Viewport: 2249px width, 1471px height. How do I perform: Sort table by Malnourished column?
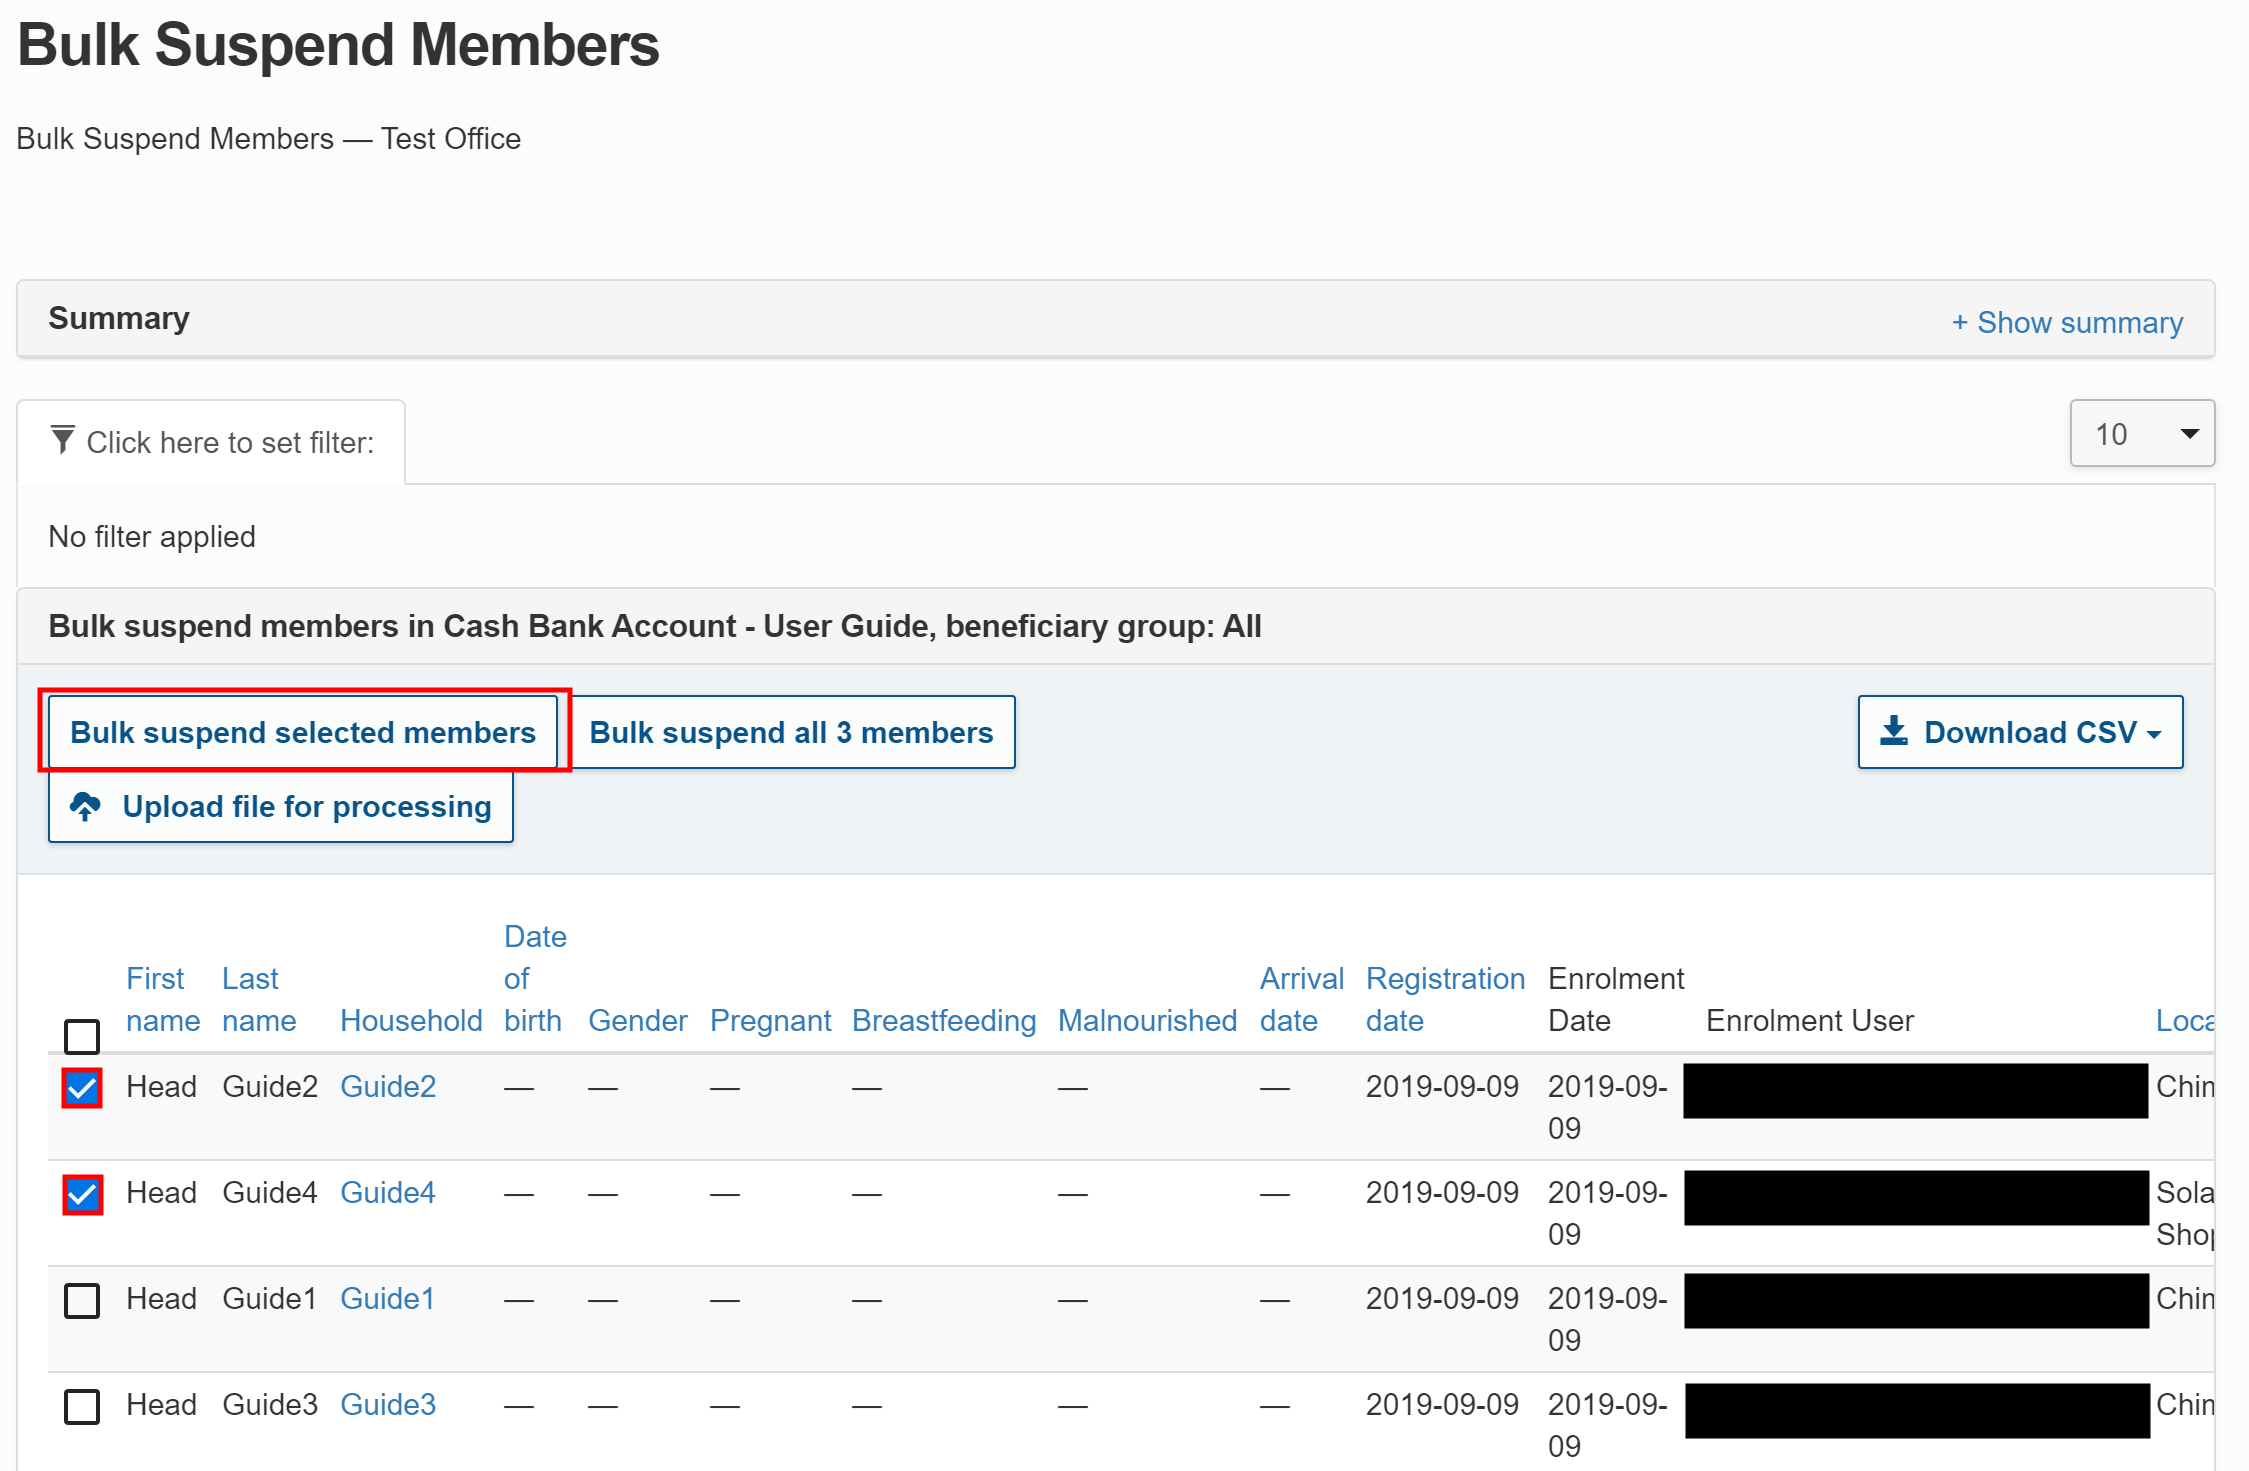[1147, 1020]
